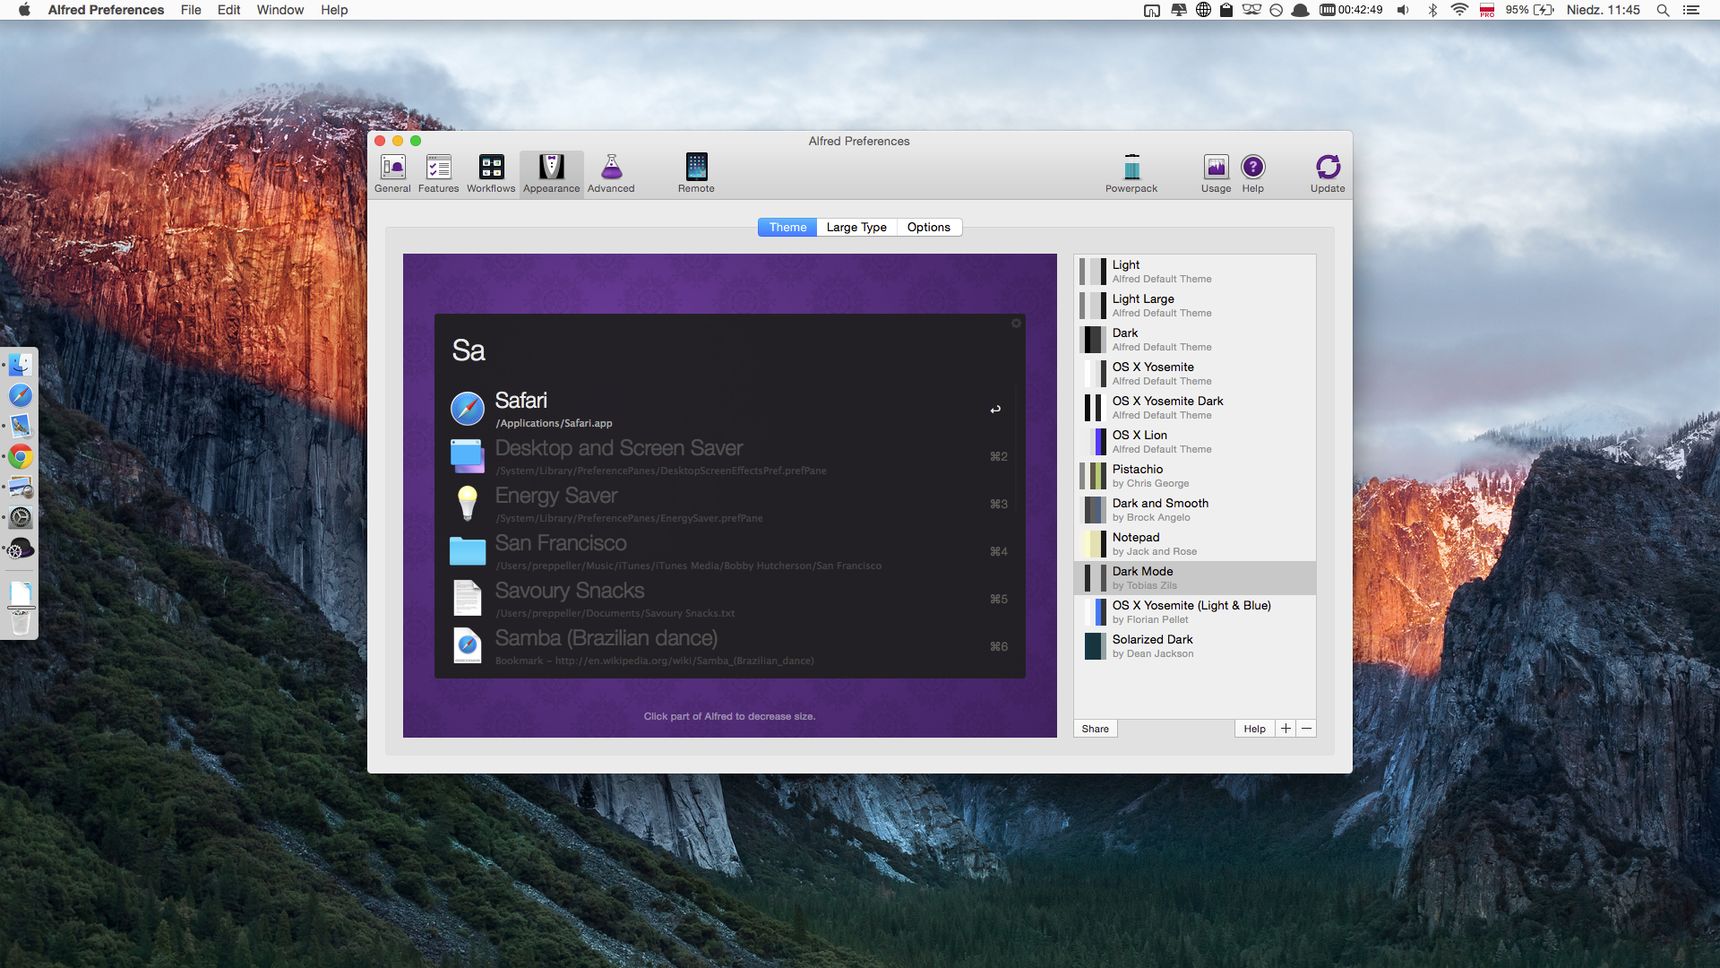Image resolution: width=1720 pixels, height=968 pixels.
Task: Open the Update pane
Action: [1328, 174]
